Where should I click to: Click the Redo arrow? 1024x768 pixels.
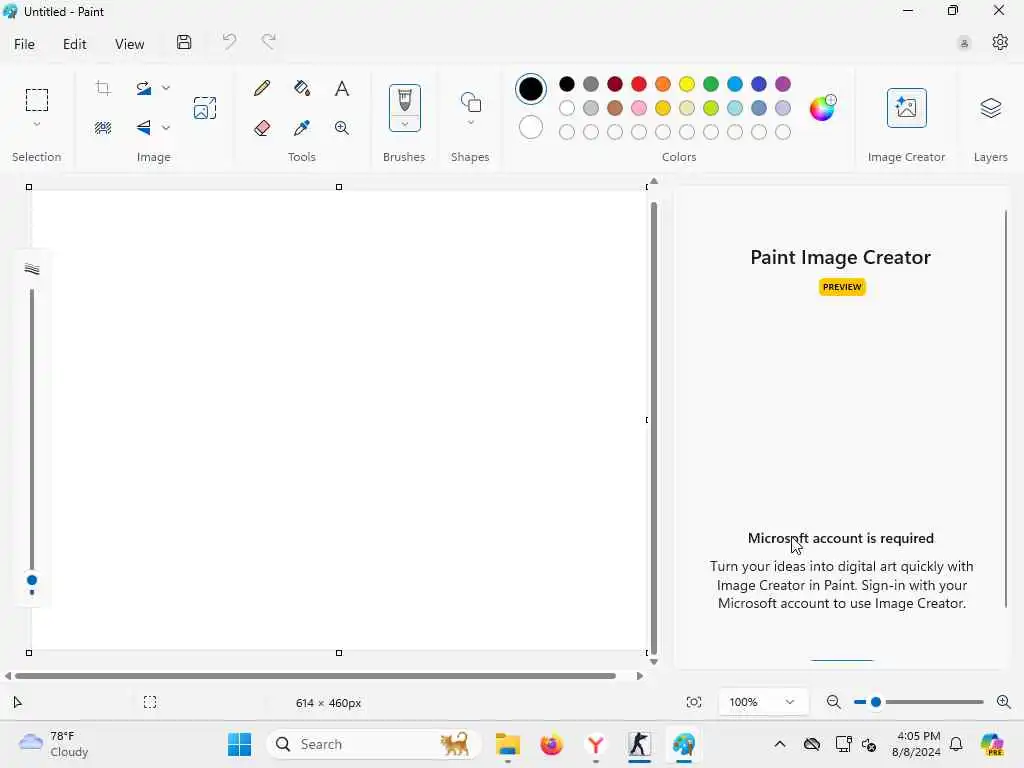point(268,42)
